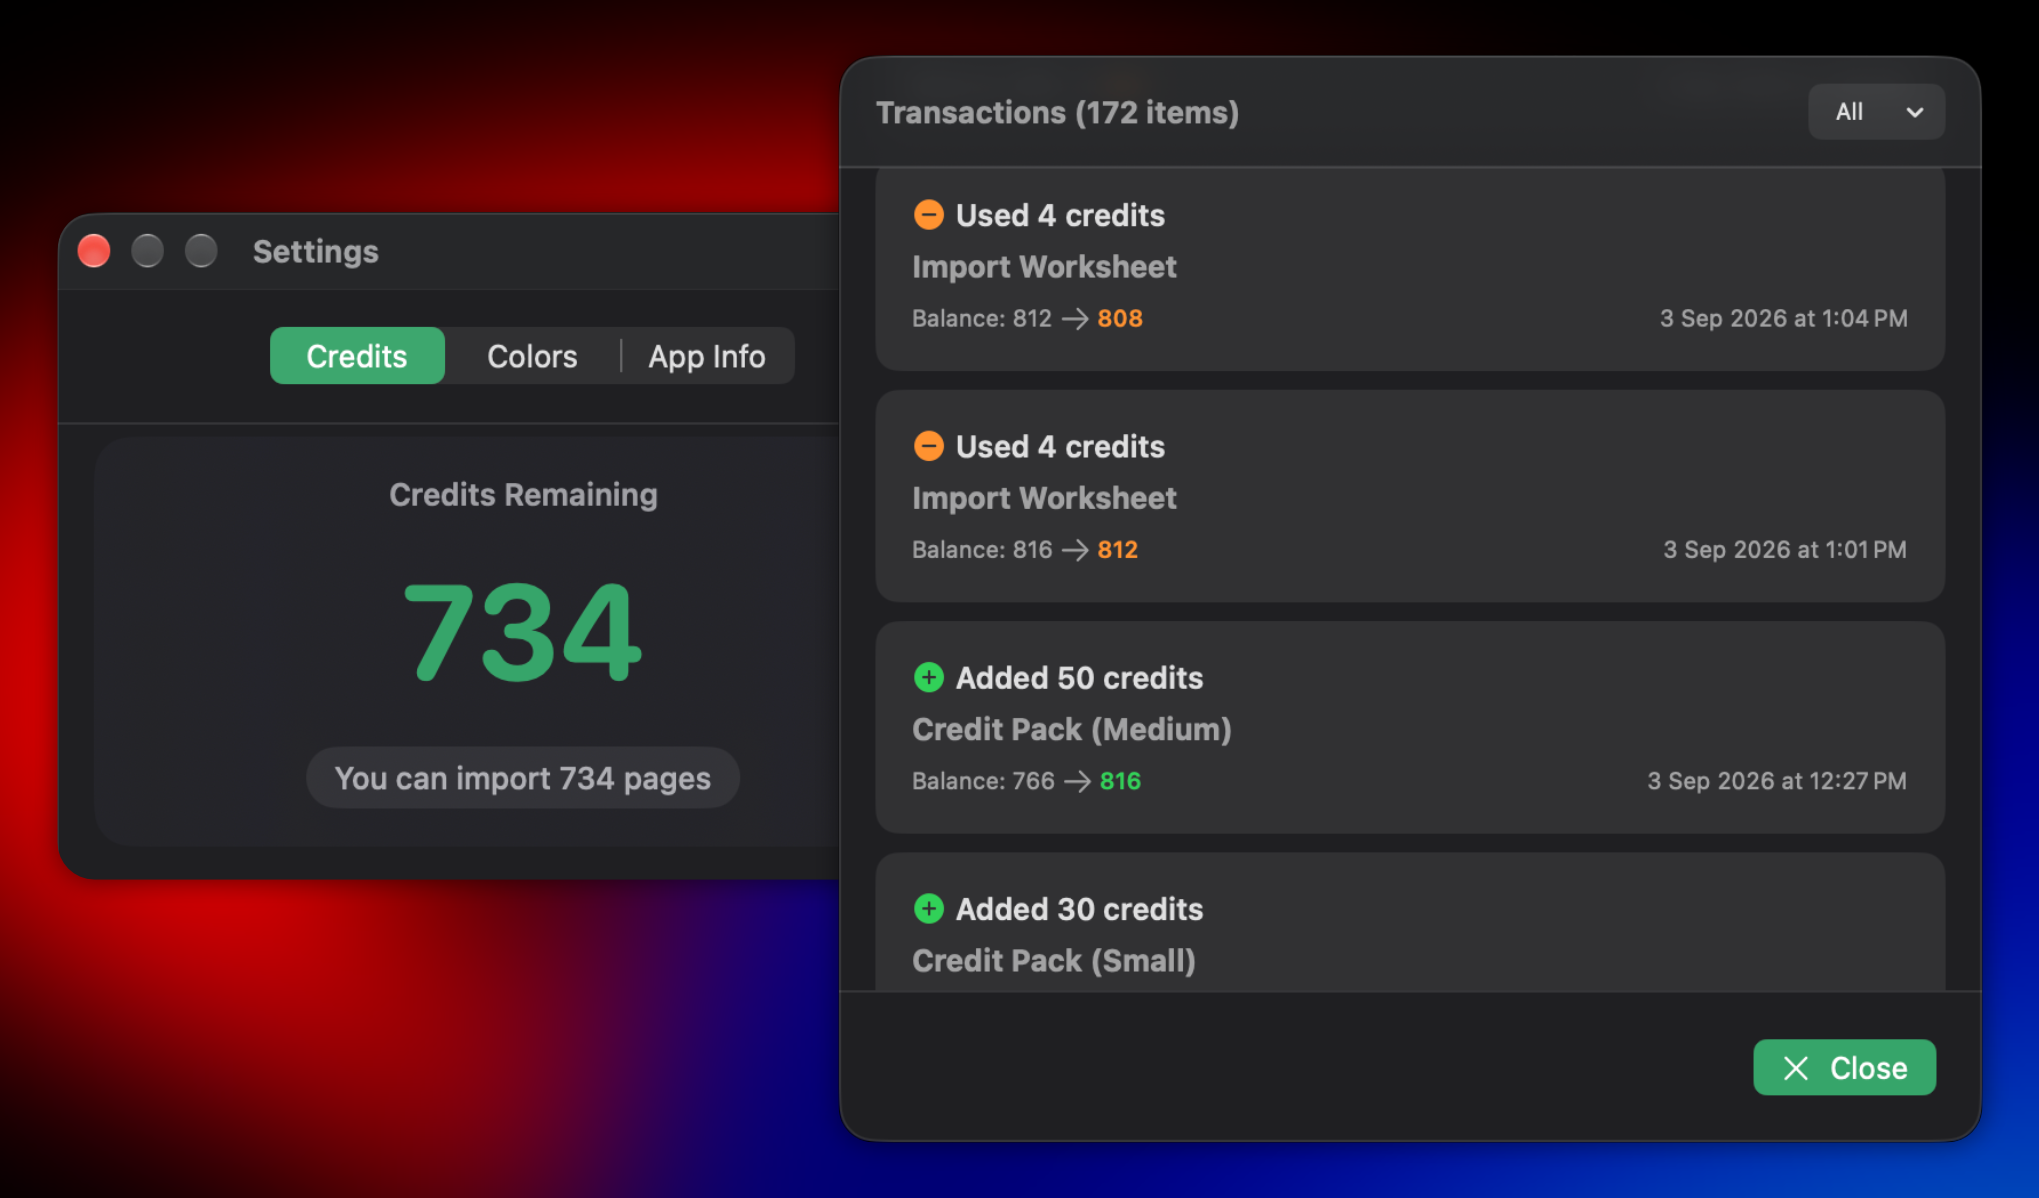Click the "Added 50 credits" title
Viewport: 2039px width, 1198px height.
click(1080, 677)
